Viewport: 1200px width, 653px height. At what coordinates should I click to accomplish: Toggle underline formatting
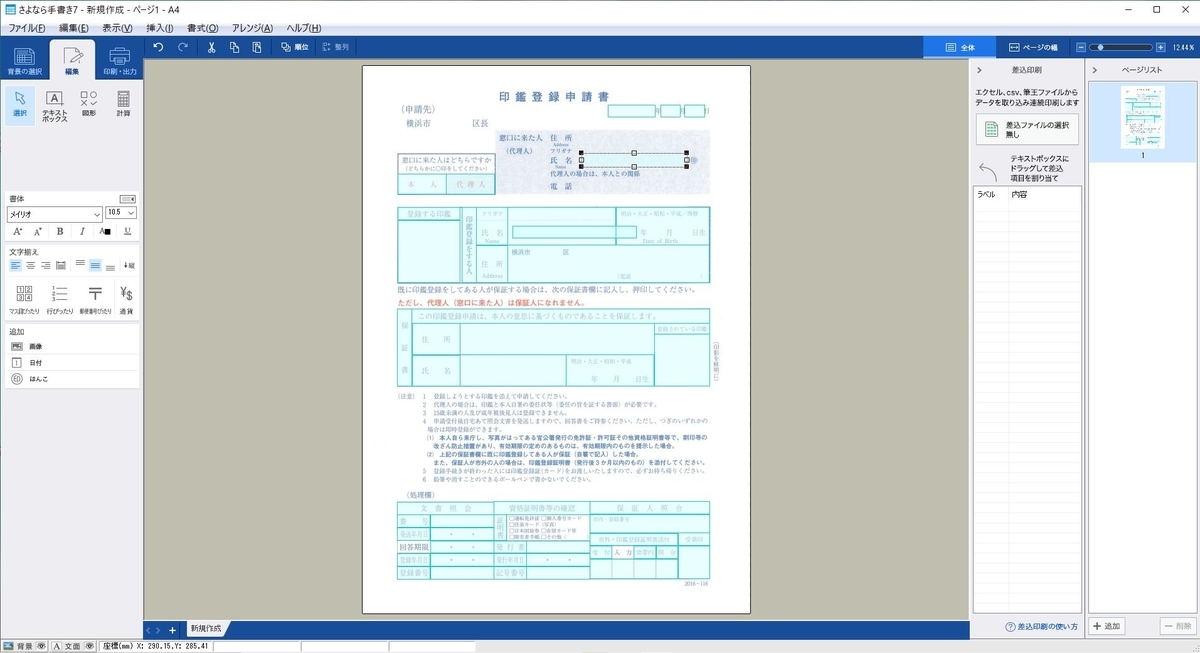pos(127,231)
